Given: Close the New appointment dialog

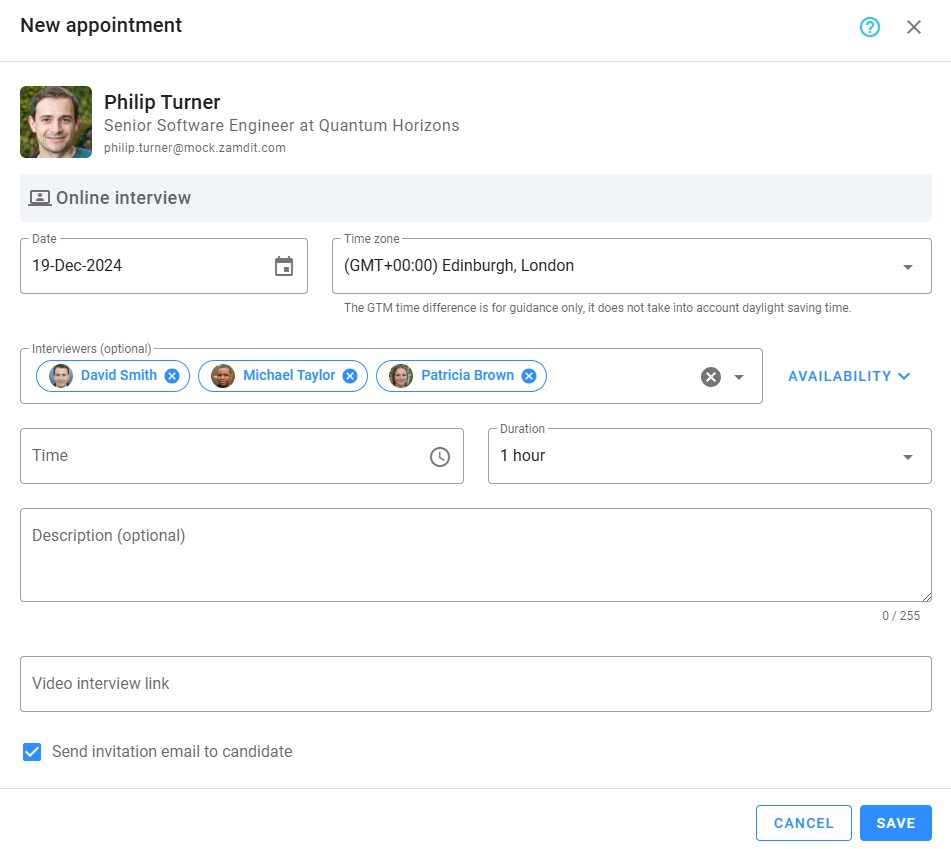Looking at the screenshot, I should point(914,27).
